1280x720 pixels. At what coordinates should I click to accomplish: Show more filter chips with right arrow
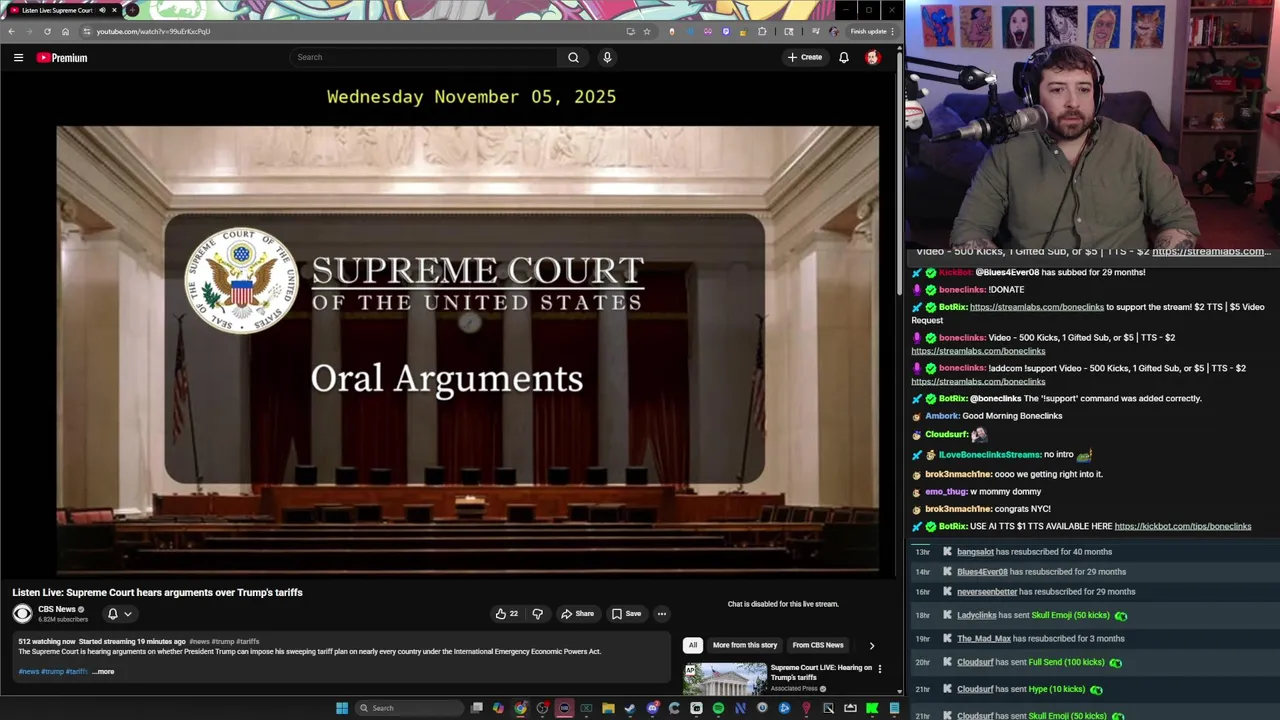coord(871,645)
